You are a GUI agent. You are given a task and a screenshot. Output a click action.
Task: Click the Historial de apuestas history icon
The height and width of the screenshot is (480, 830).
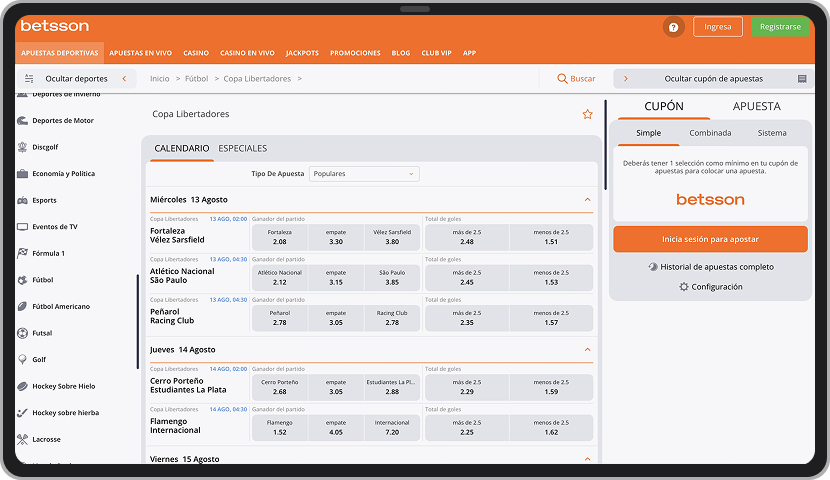click(x=653, y=267)
